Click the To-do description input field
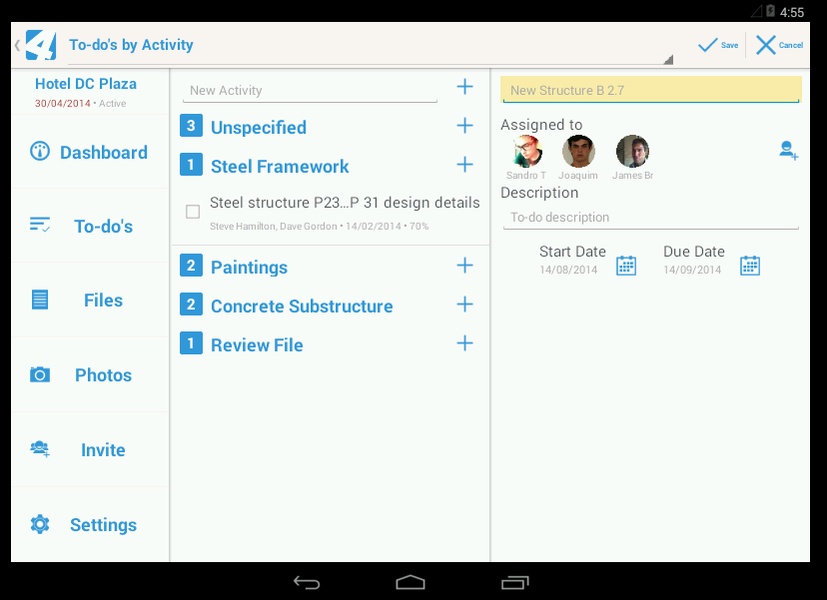 pos(651,217)
